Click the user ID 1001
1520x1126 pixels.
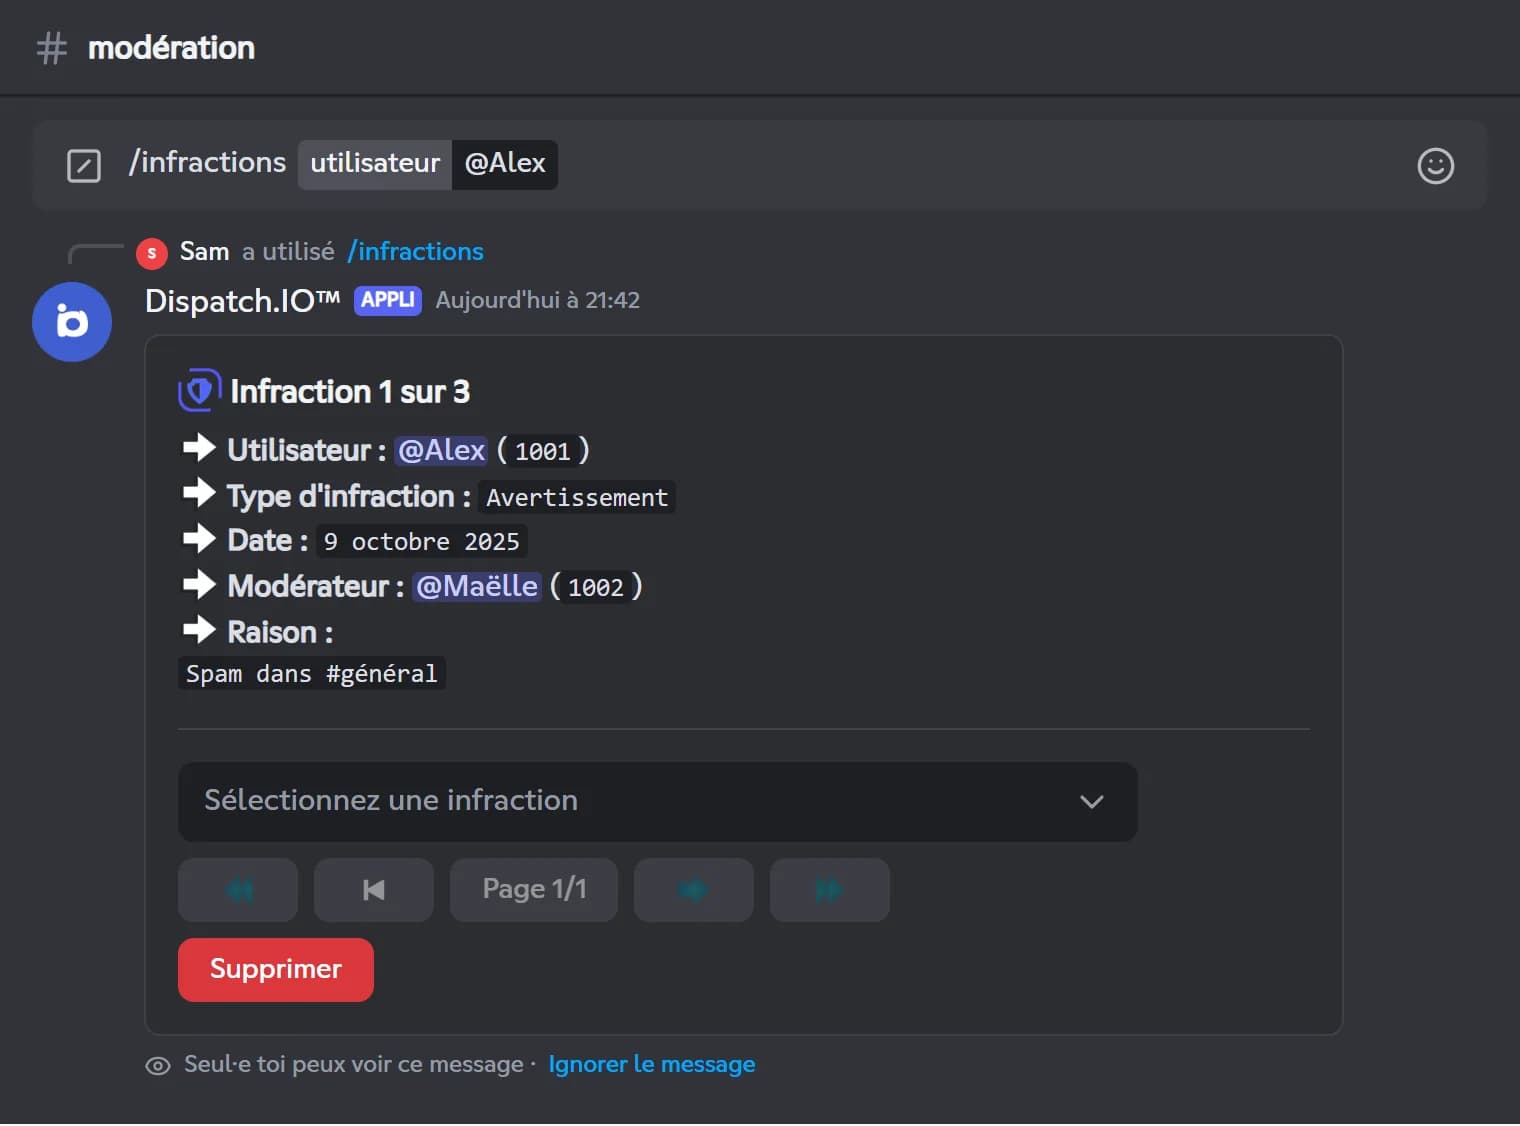(543, 452)
